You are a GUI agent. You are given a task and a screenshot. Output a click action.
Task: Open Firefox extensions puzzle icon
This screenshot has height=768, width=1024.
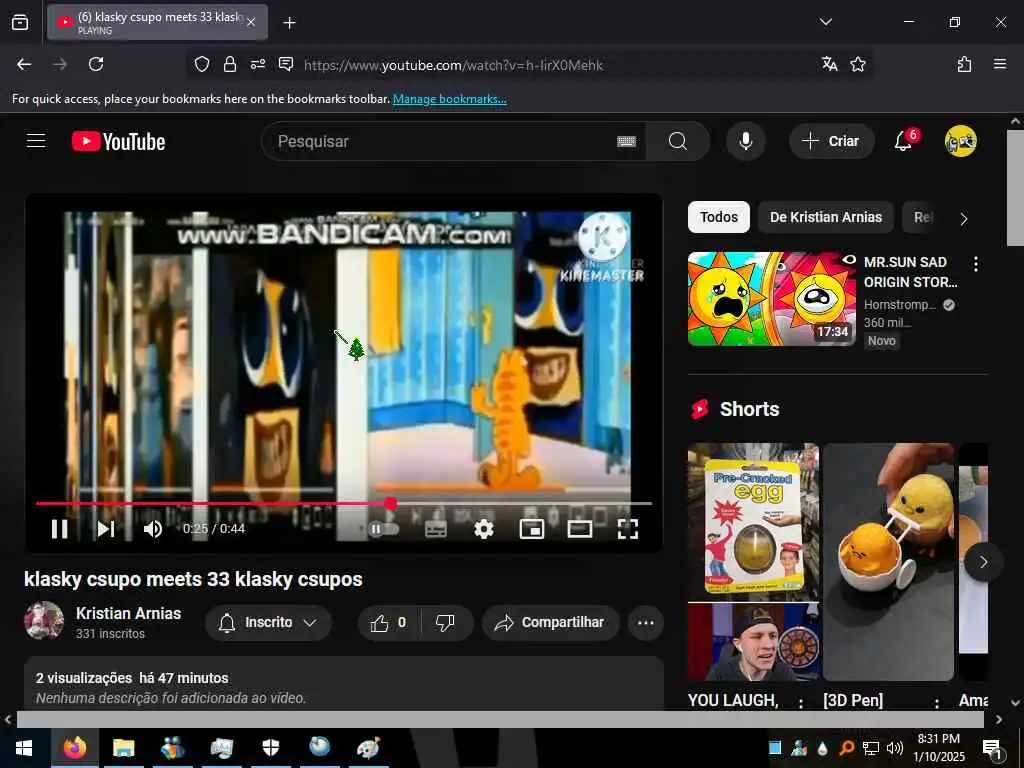(x=964, y=64)
